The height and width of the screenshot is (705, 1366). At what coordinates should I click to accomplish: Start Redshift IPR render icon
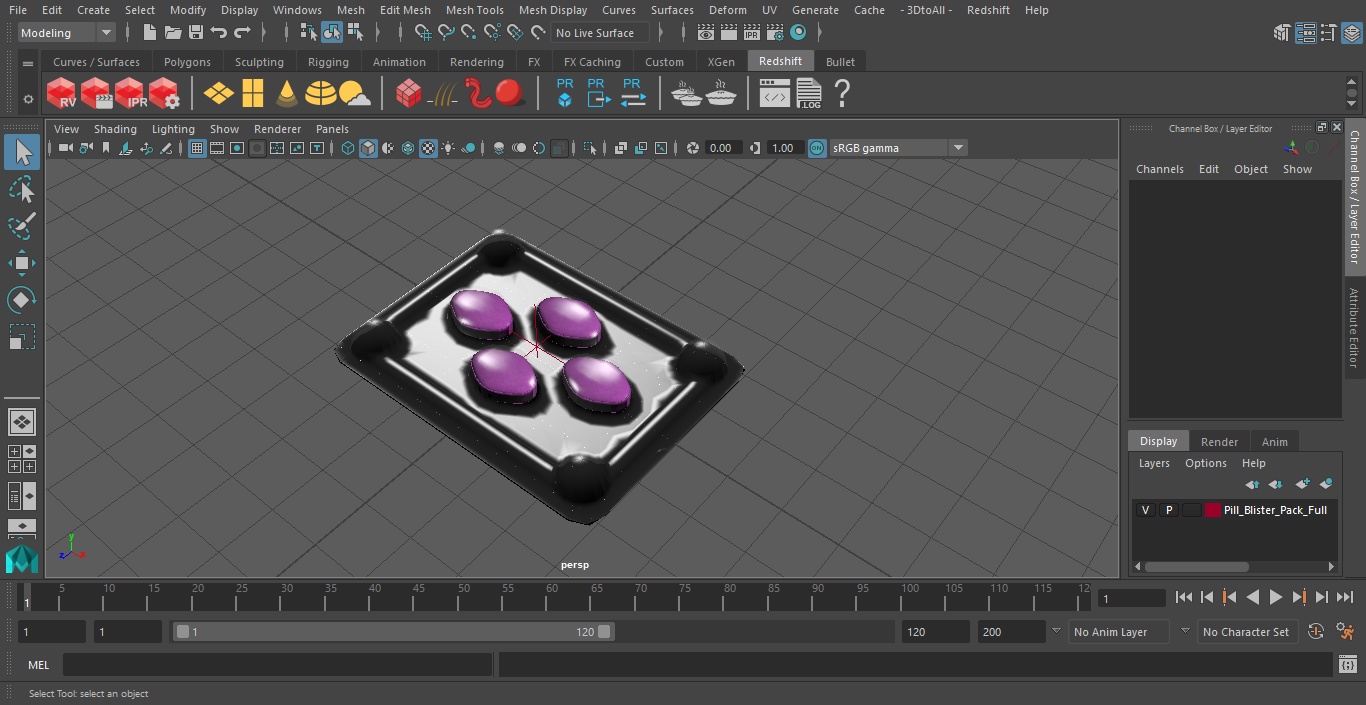click(130, 93)
